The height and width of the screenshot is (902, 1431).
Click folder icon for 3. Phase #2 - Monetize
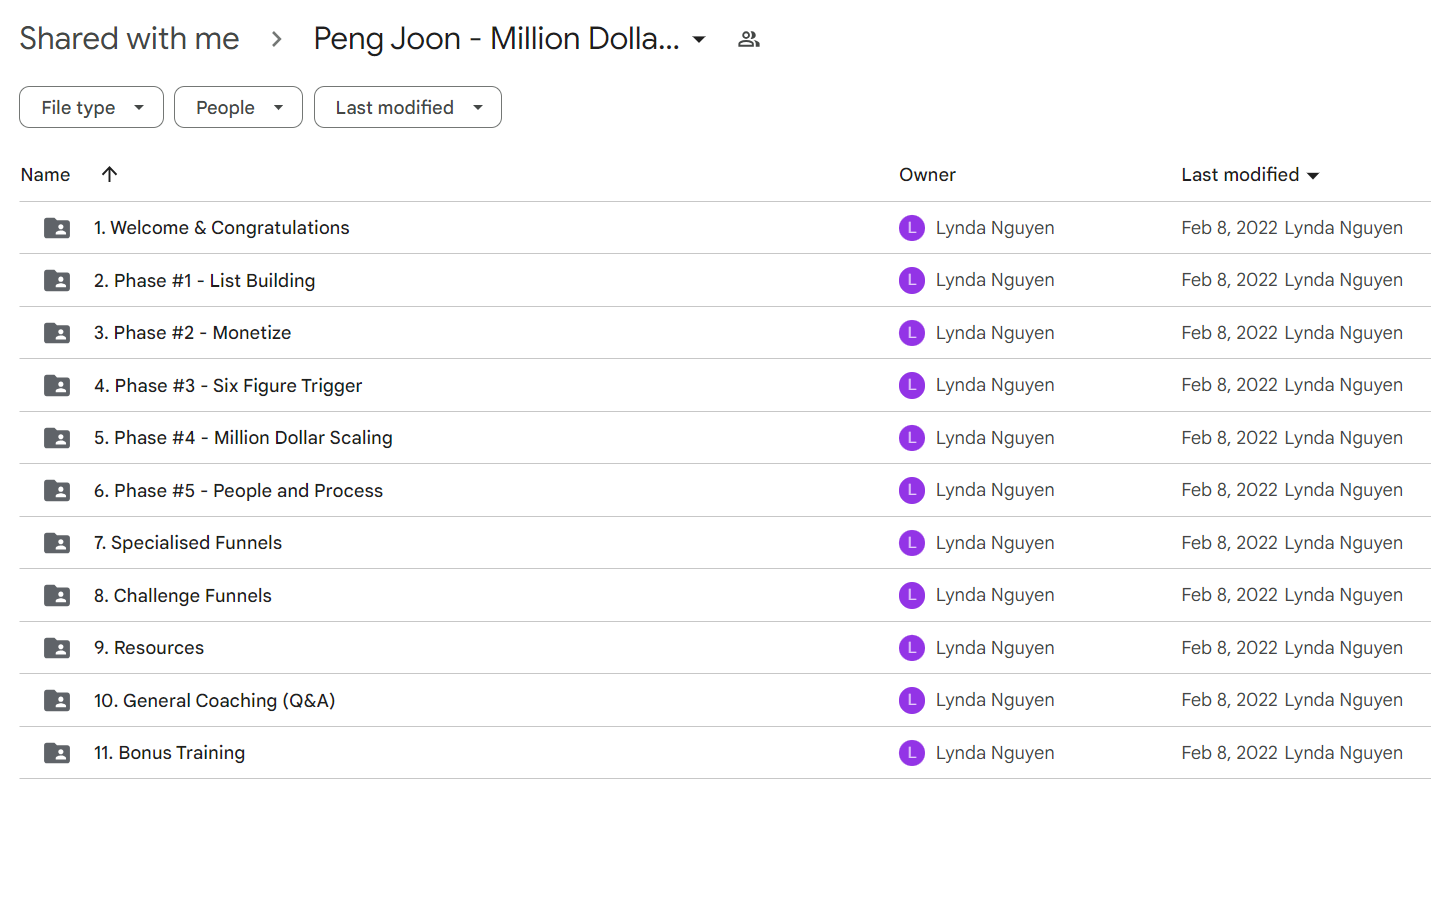[57, 333]
